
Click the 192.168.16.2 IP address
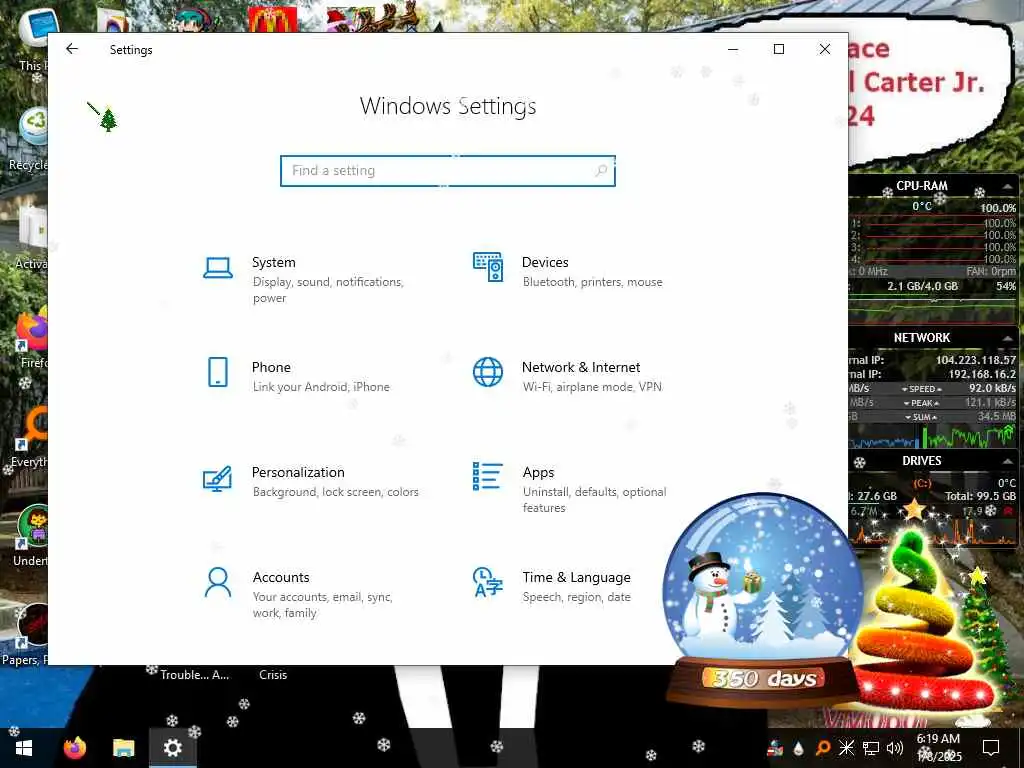[982, 374]
